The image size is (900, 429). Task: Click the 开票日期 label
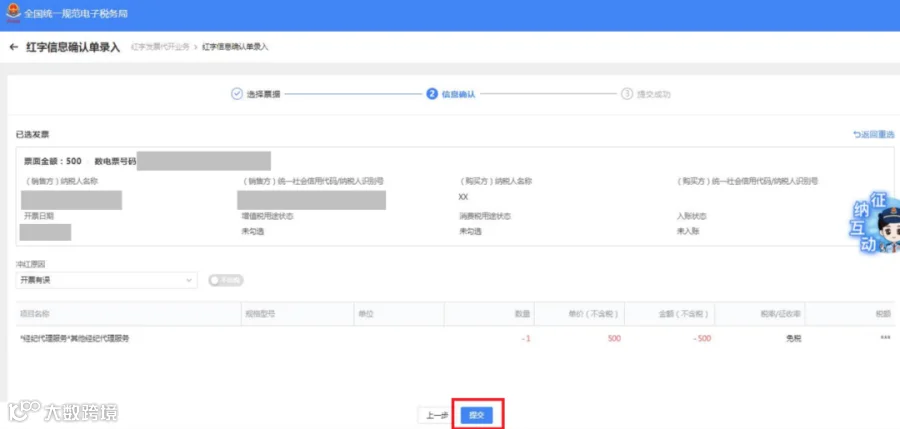tap(38, 216)
